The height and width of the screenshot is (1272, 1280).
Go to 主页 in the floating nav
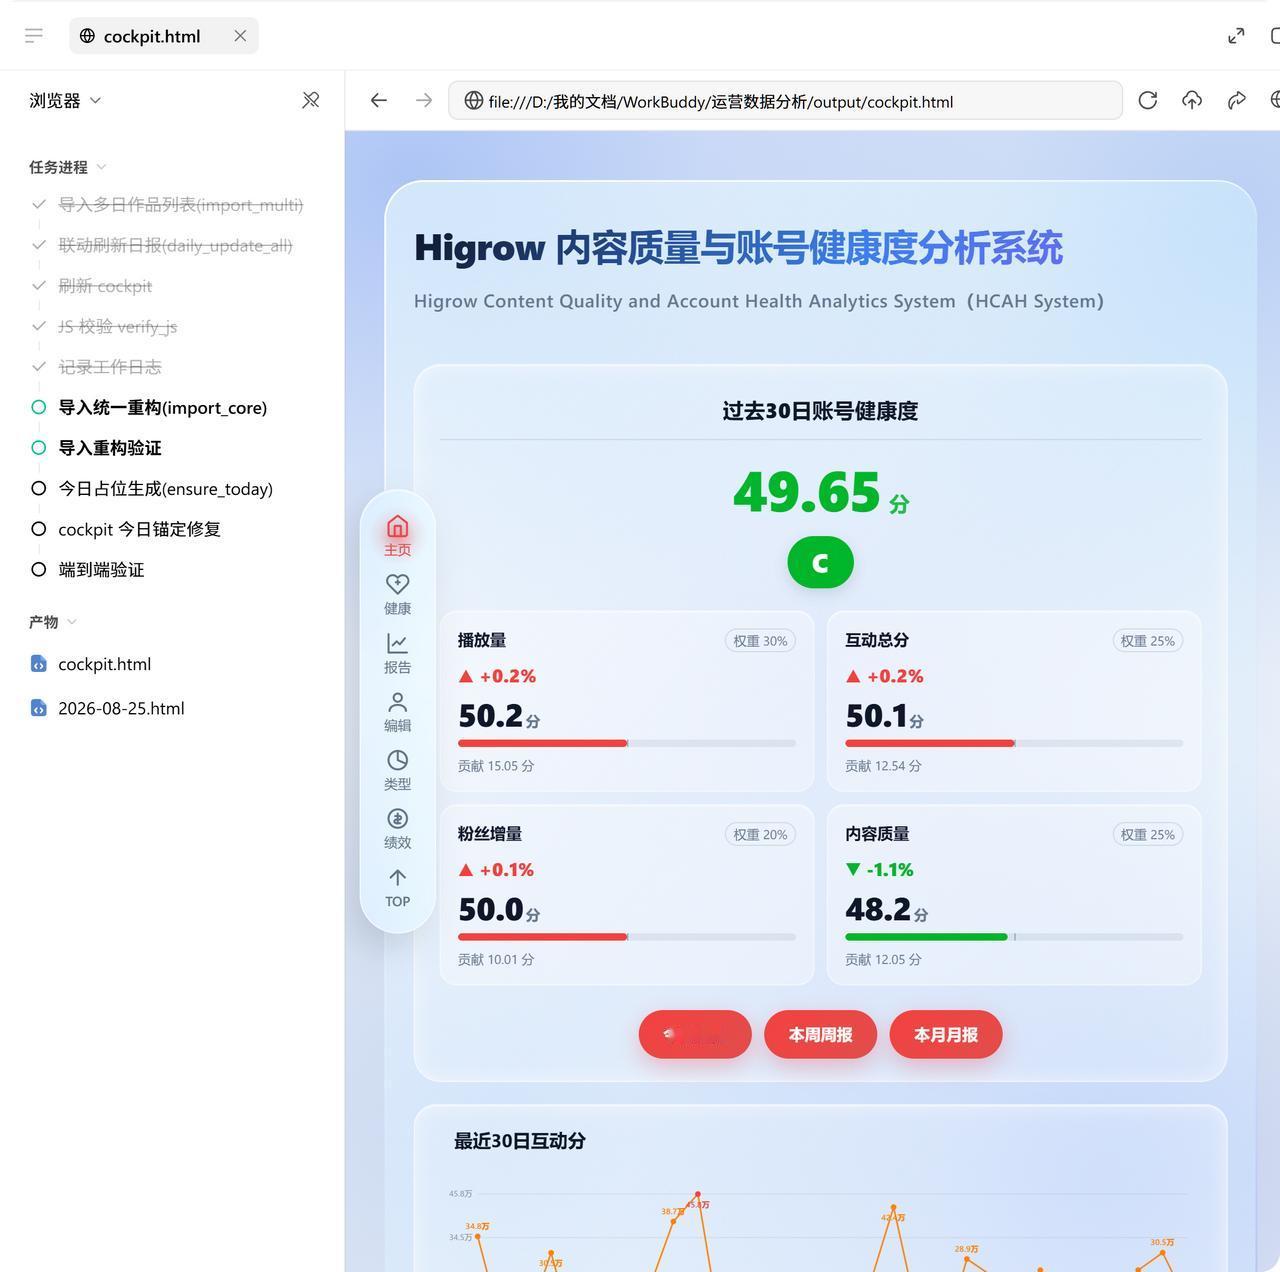398,536
